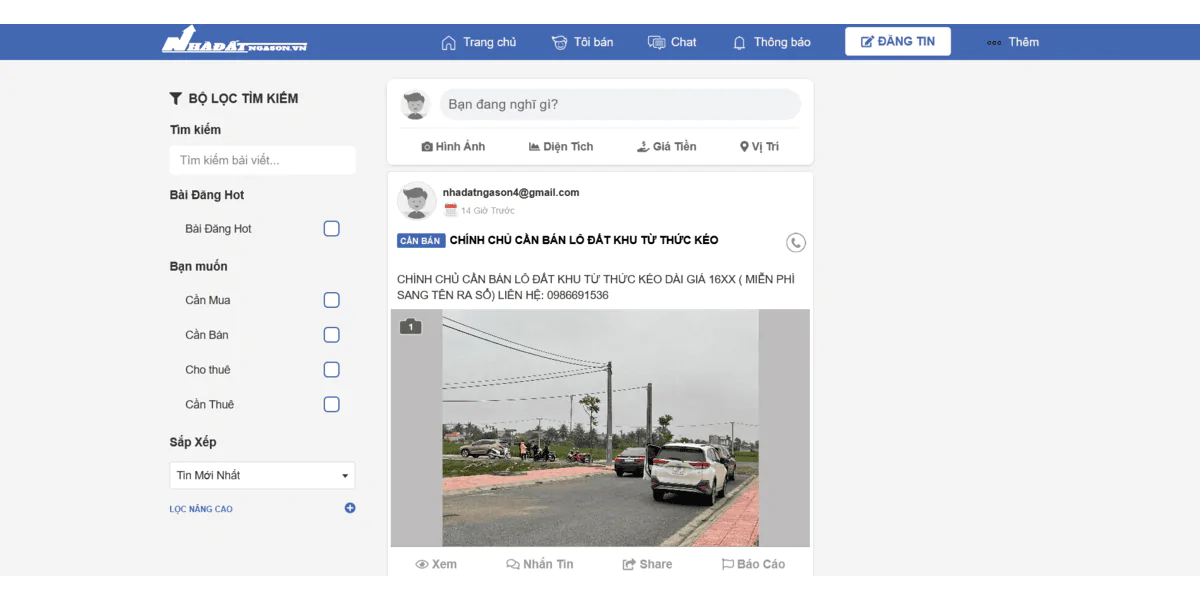Choose the Giá Tiền price option
1200x600 pixels.
(666, 146)
